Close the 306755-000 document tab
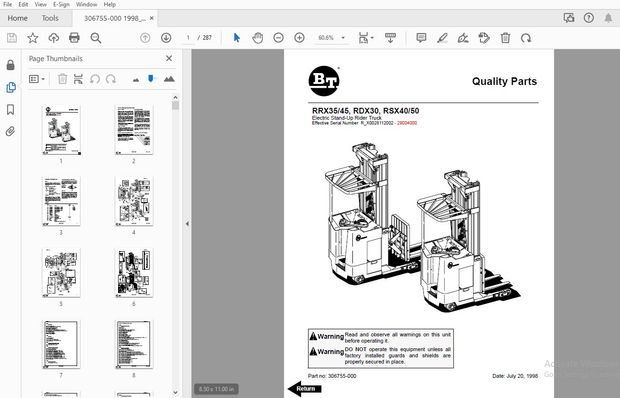Viewport: 620px width, 398px height. coord(151,18)
